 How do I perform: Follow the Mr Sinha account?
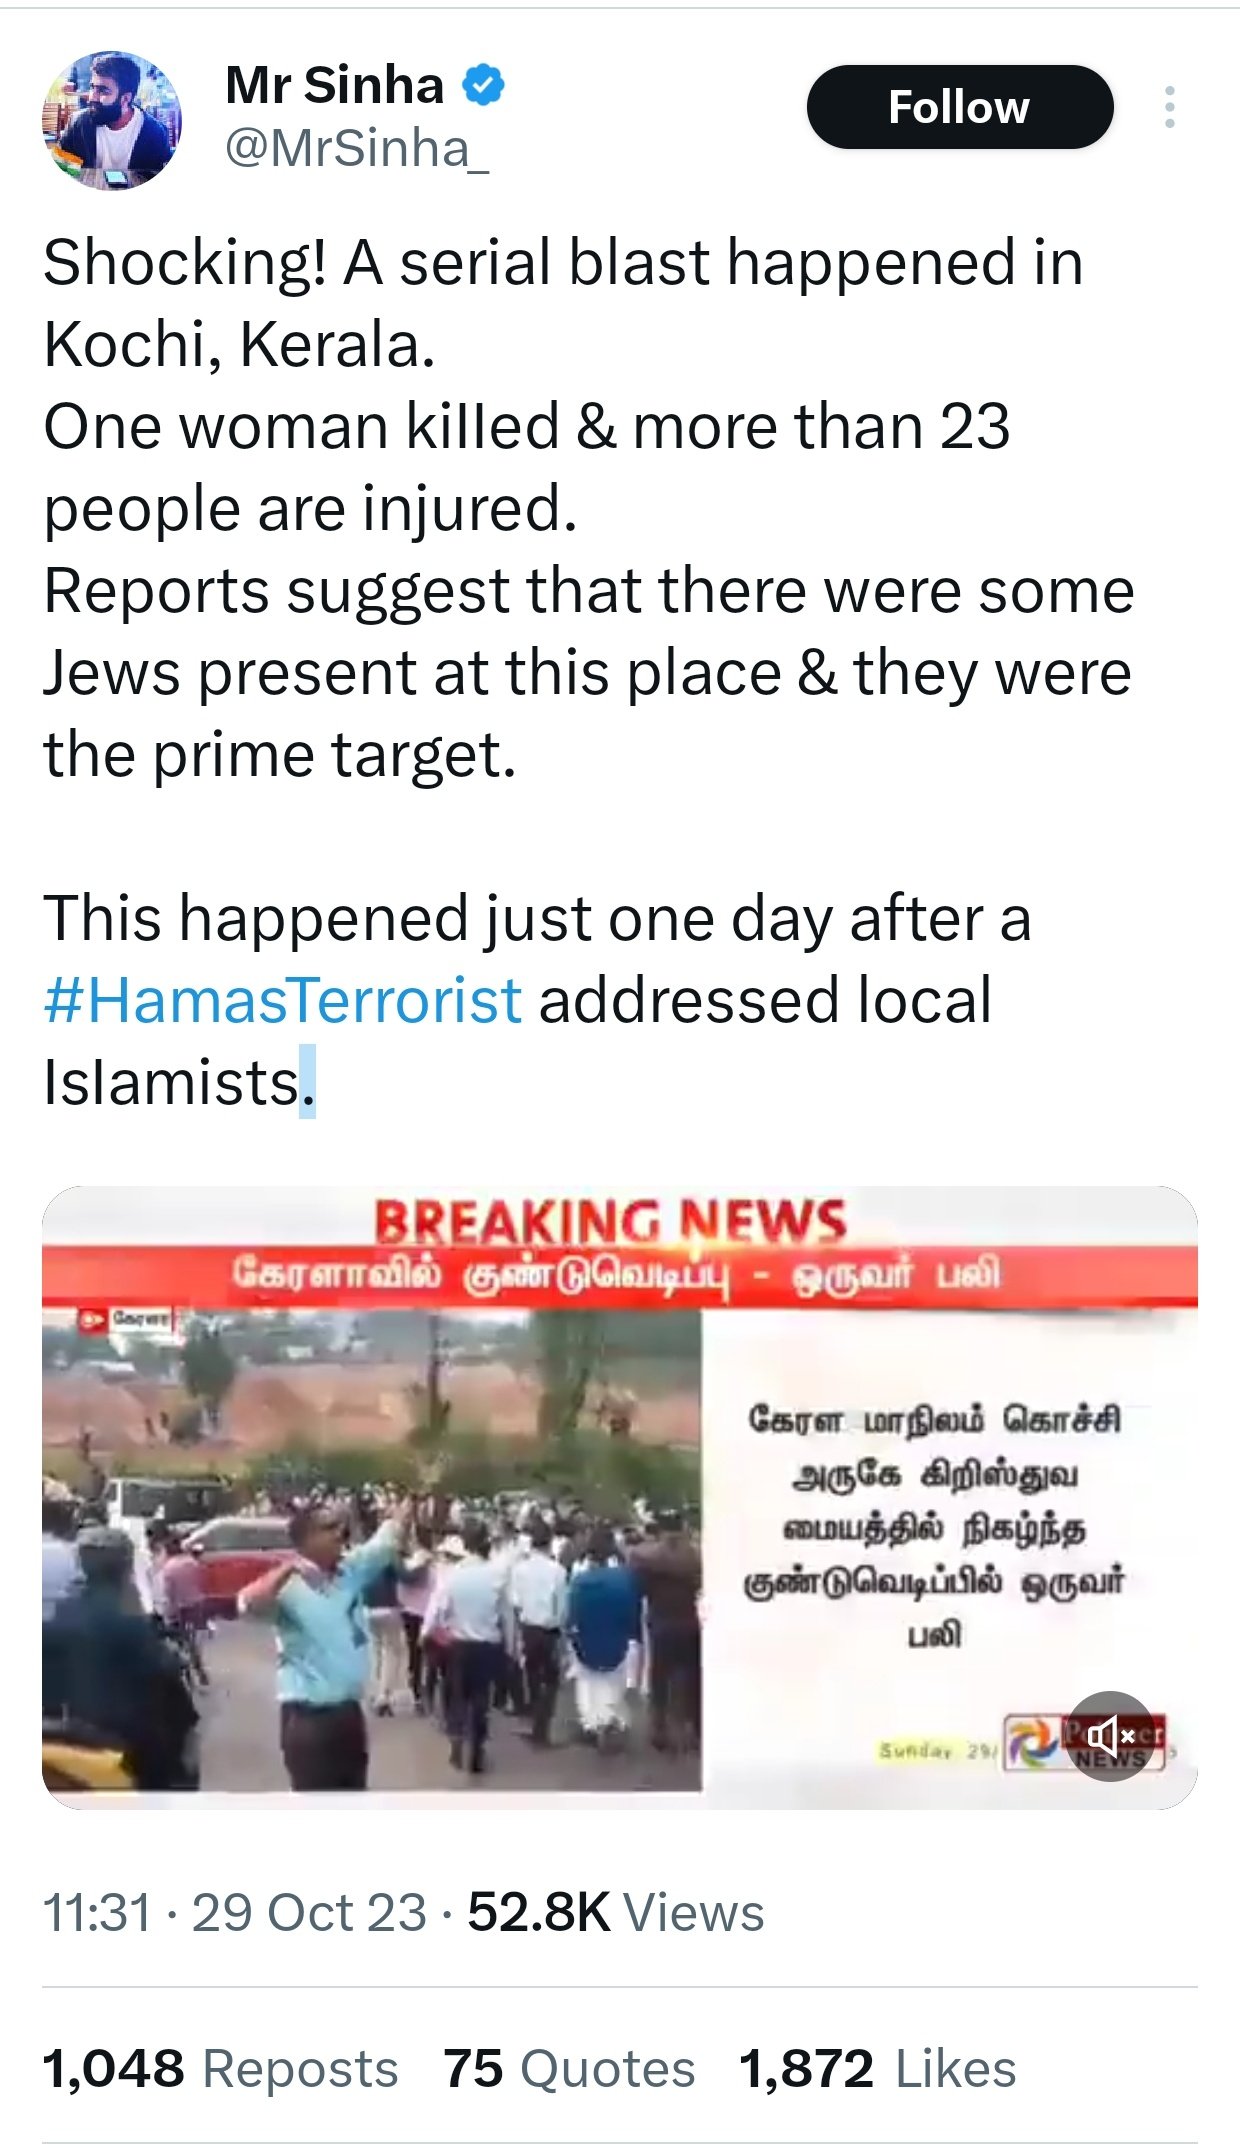pyautogui.click(x=959, y=107)
